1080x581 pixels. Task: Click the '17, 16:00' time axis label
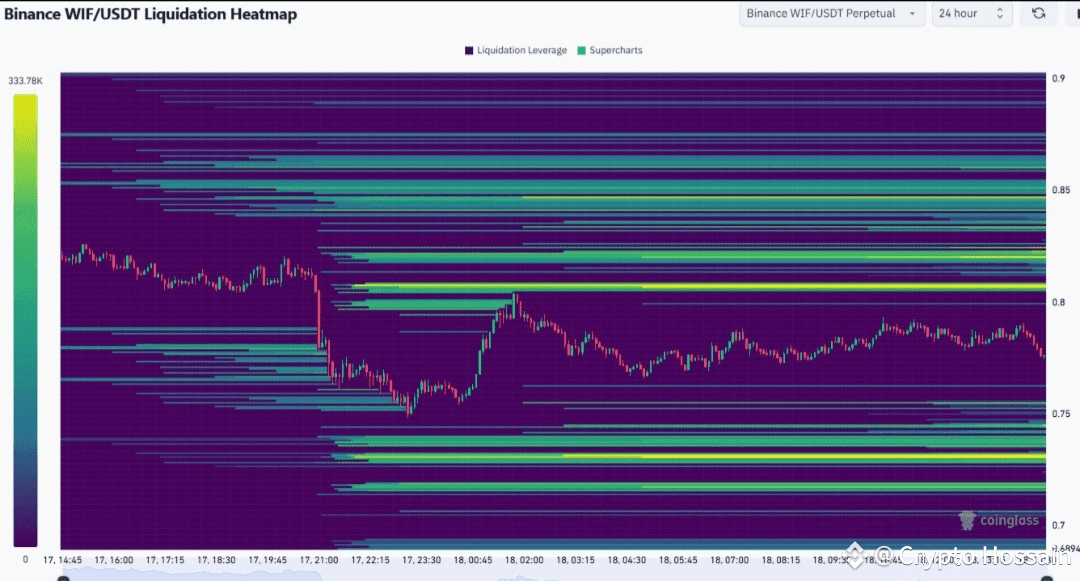coord(114,560)
